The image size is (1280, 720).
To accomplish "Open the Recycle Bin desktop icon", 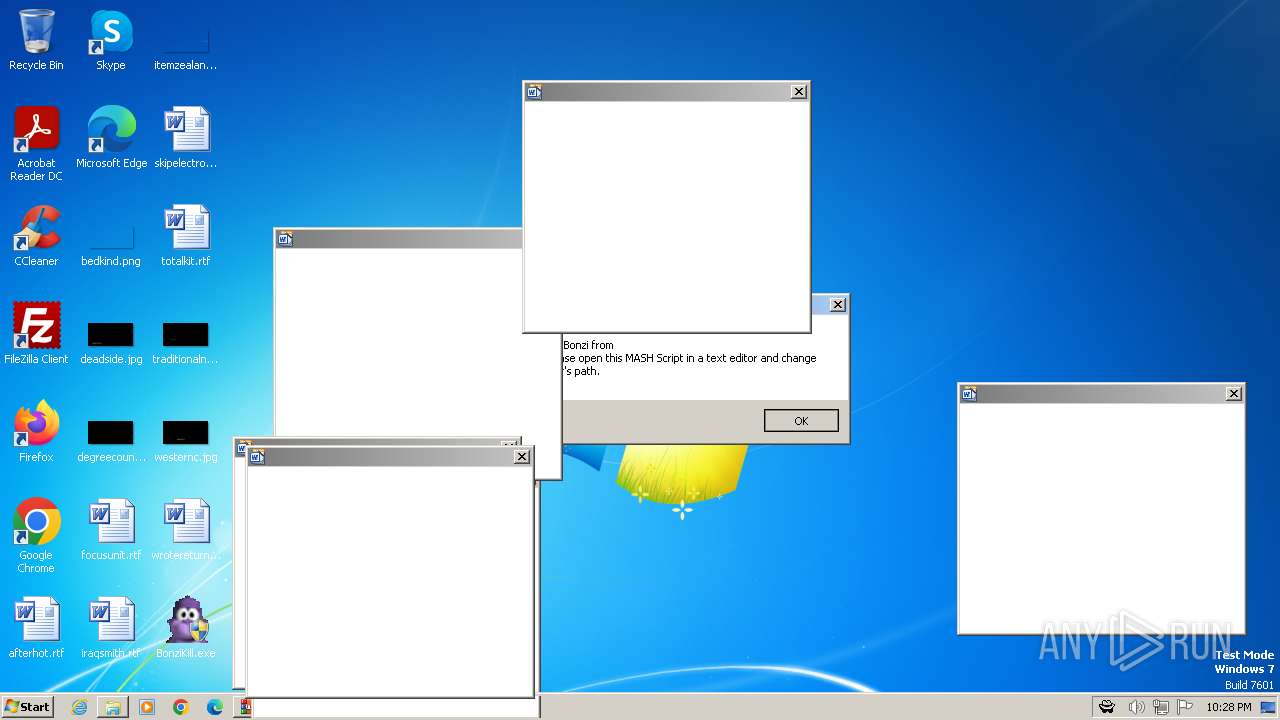I will (36, 40).
